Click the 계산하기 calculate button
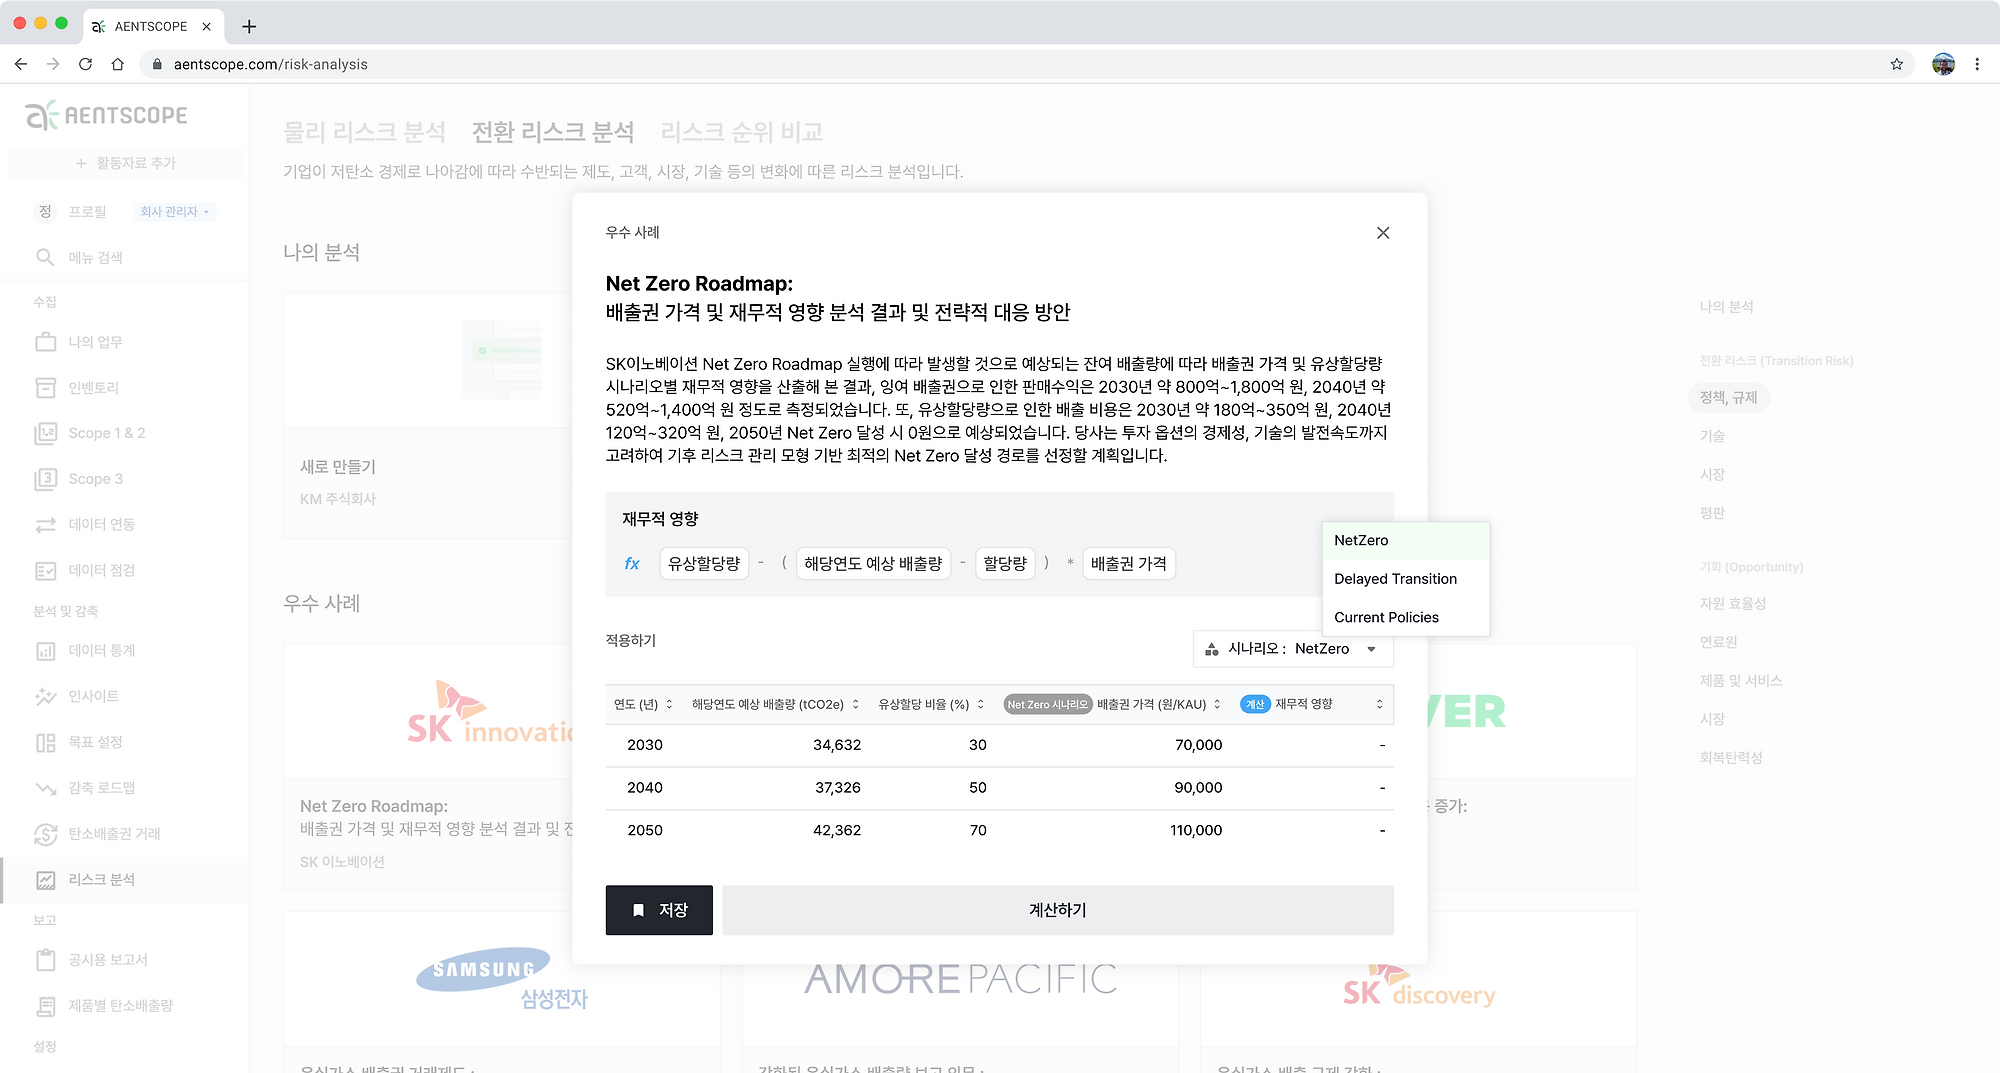 tap(1058, 910)
